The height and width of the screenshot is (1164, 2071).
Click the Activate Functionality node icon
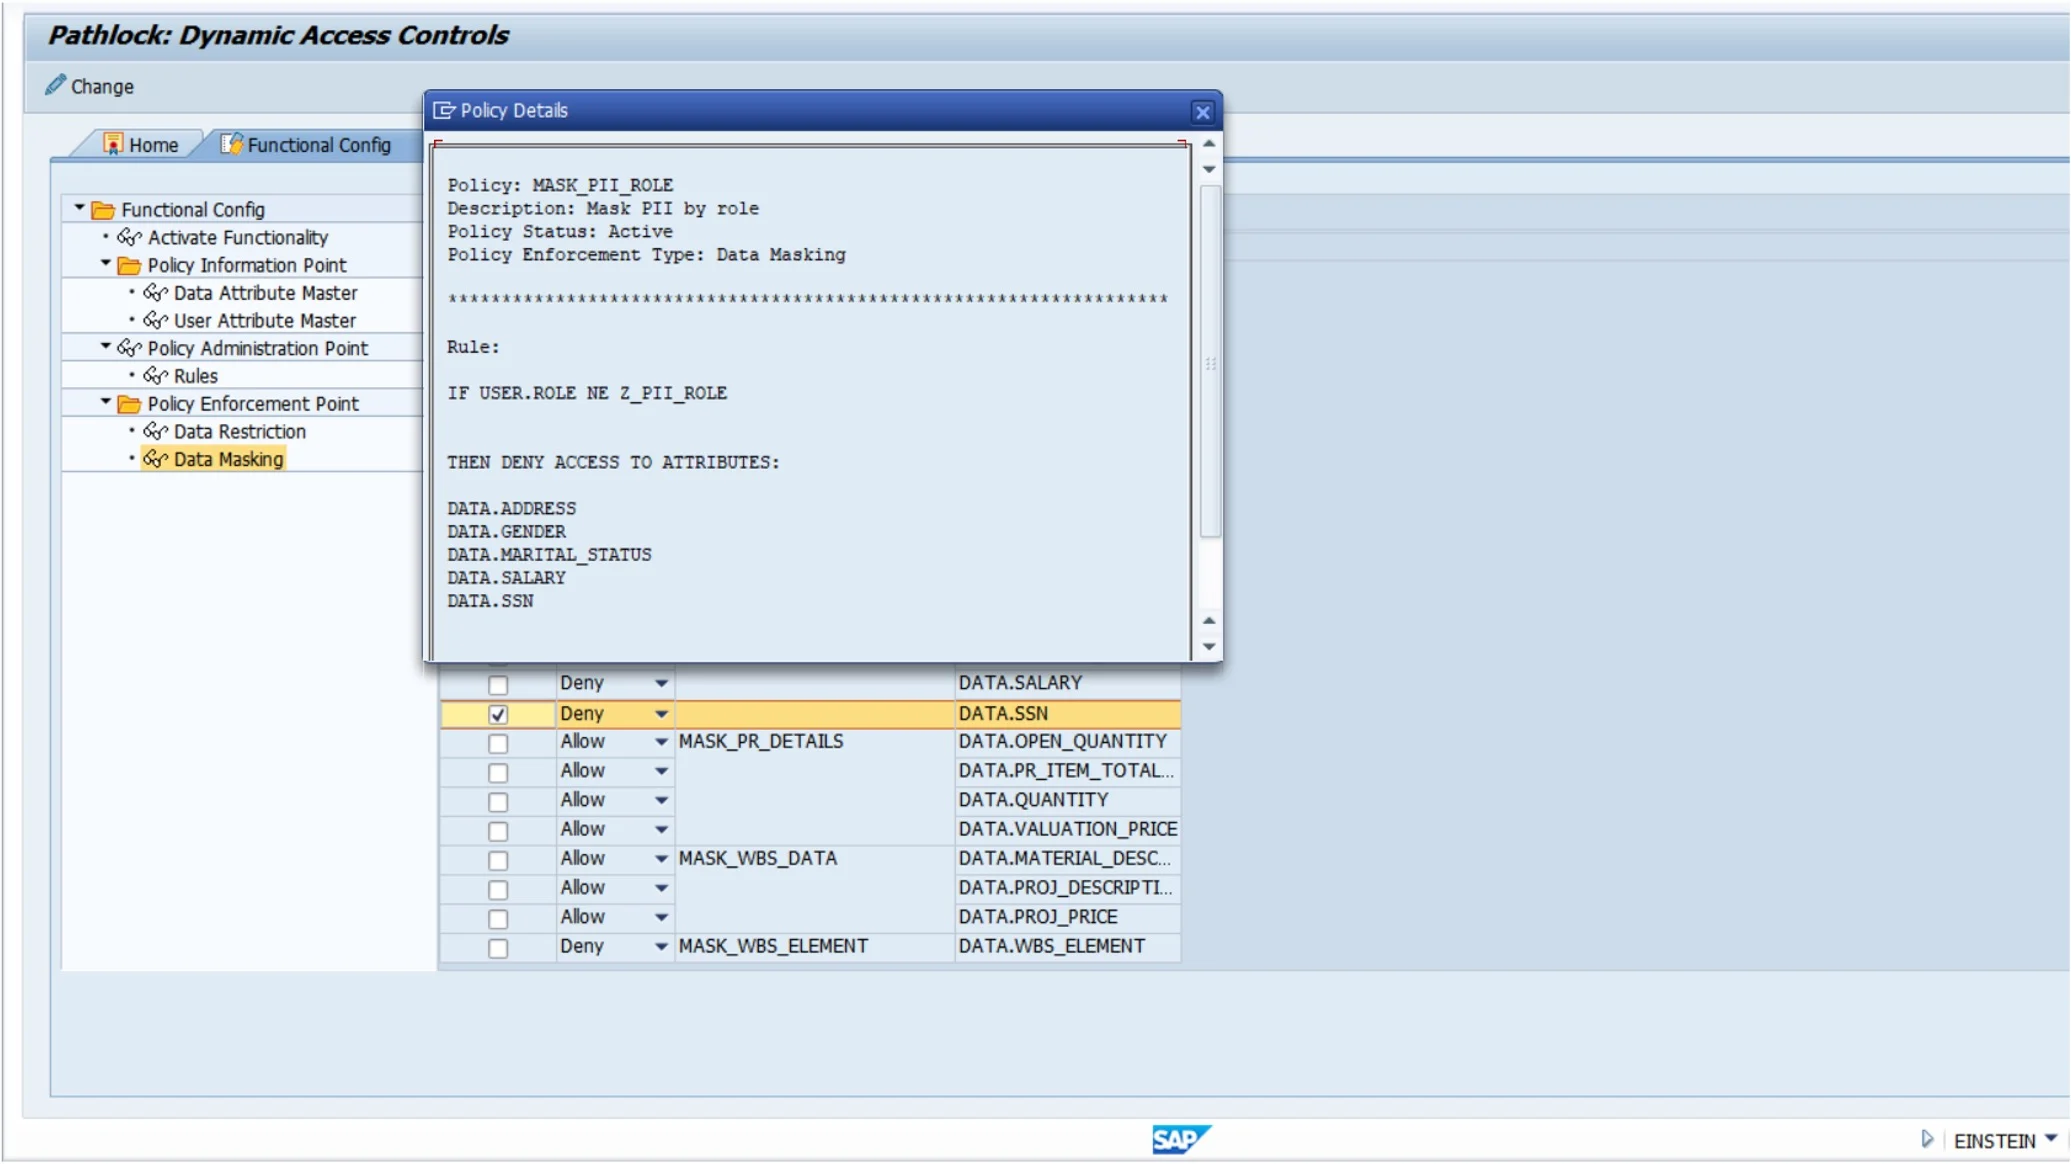(x=129, y=237)
